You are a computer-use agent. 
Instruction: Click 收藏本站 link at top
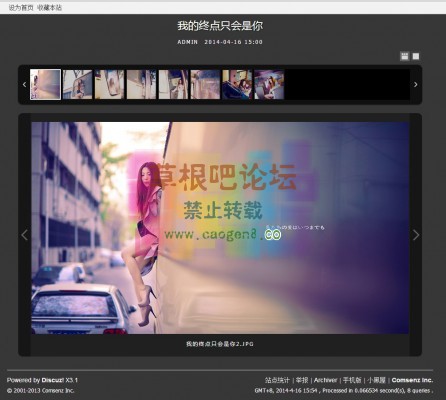click(x=49, y=8)
